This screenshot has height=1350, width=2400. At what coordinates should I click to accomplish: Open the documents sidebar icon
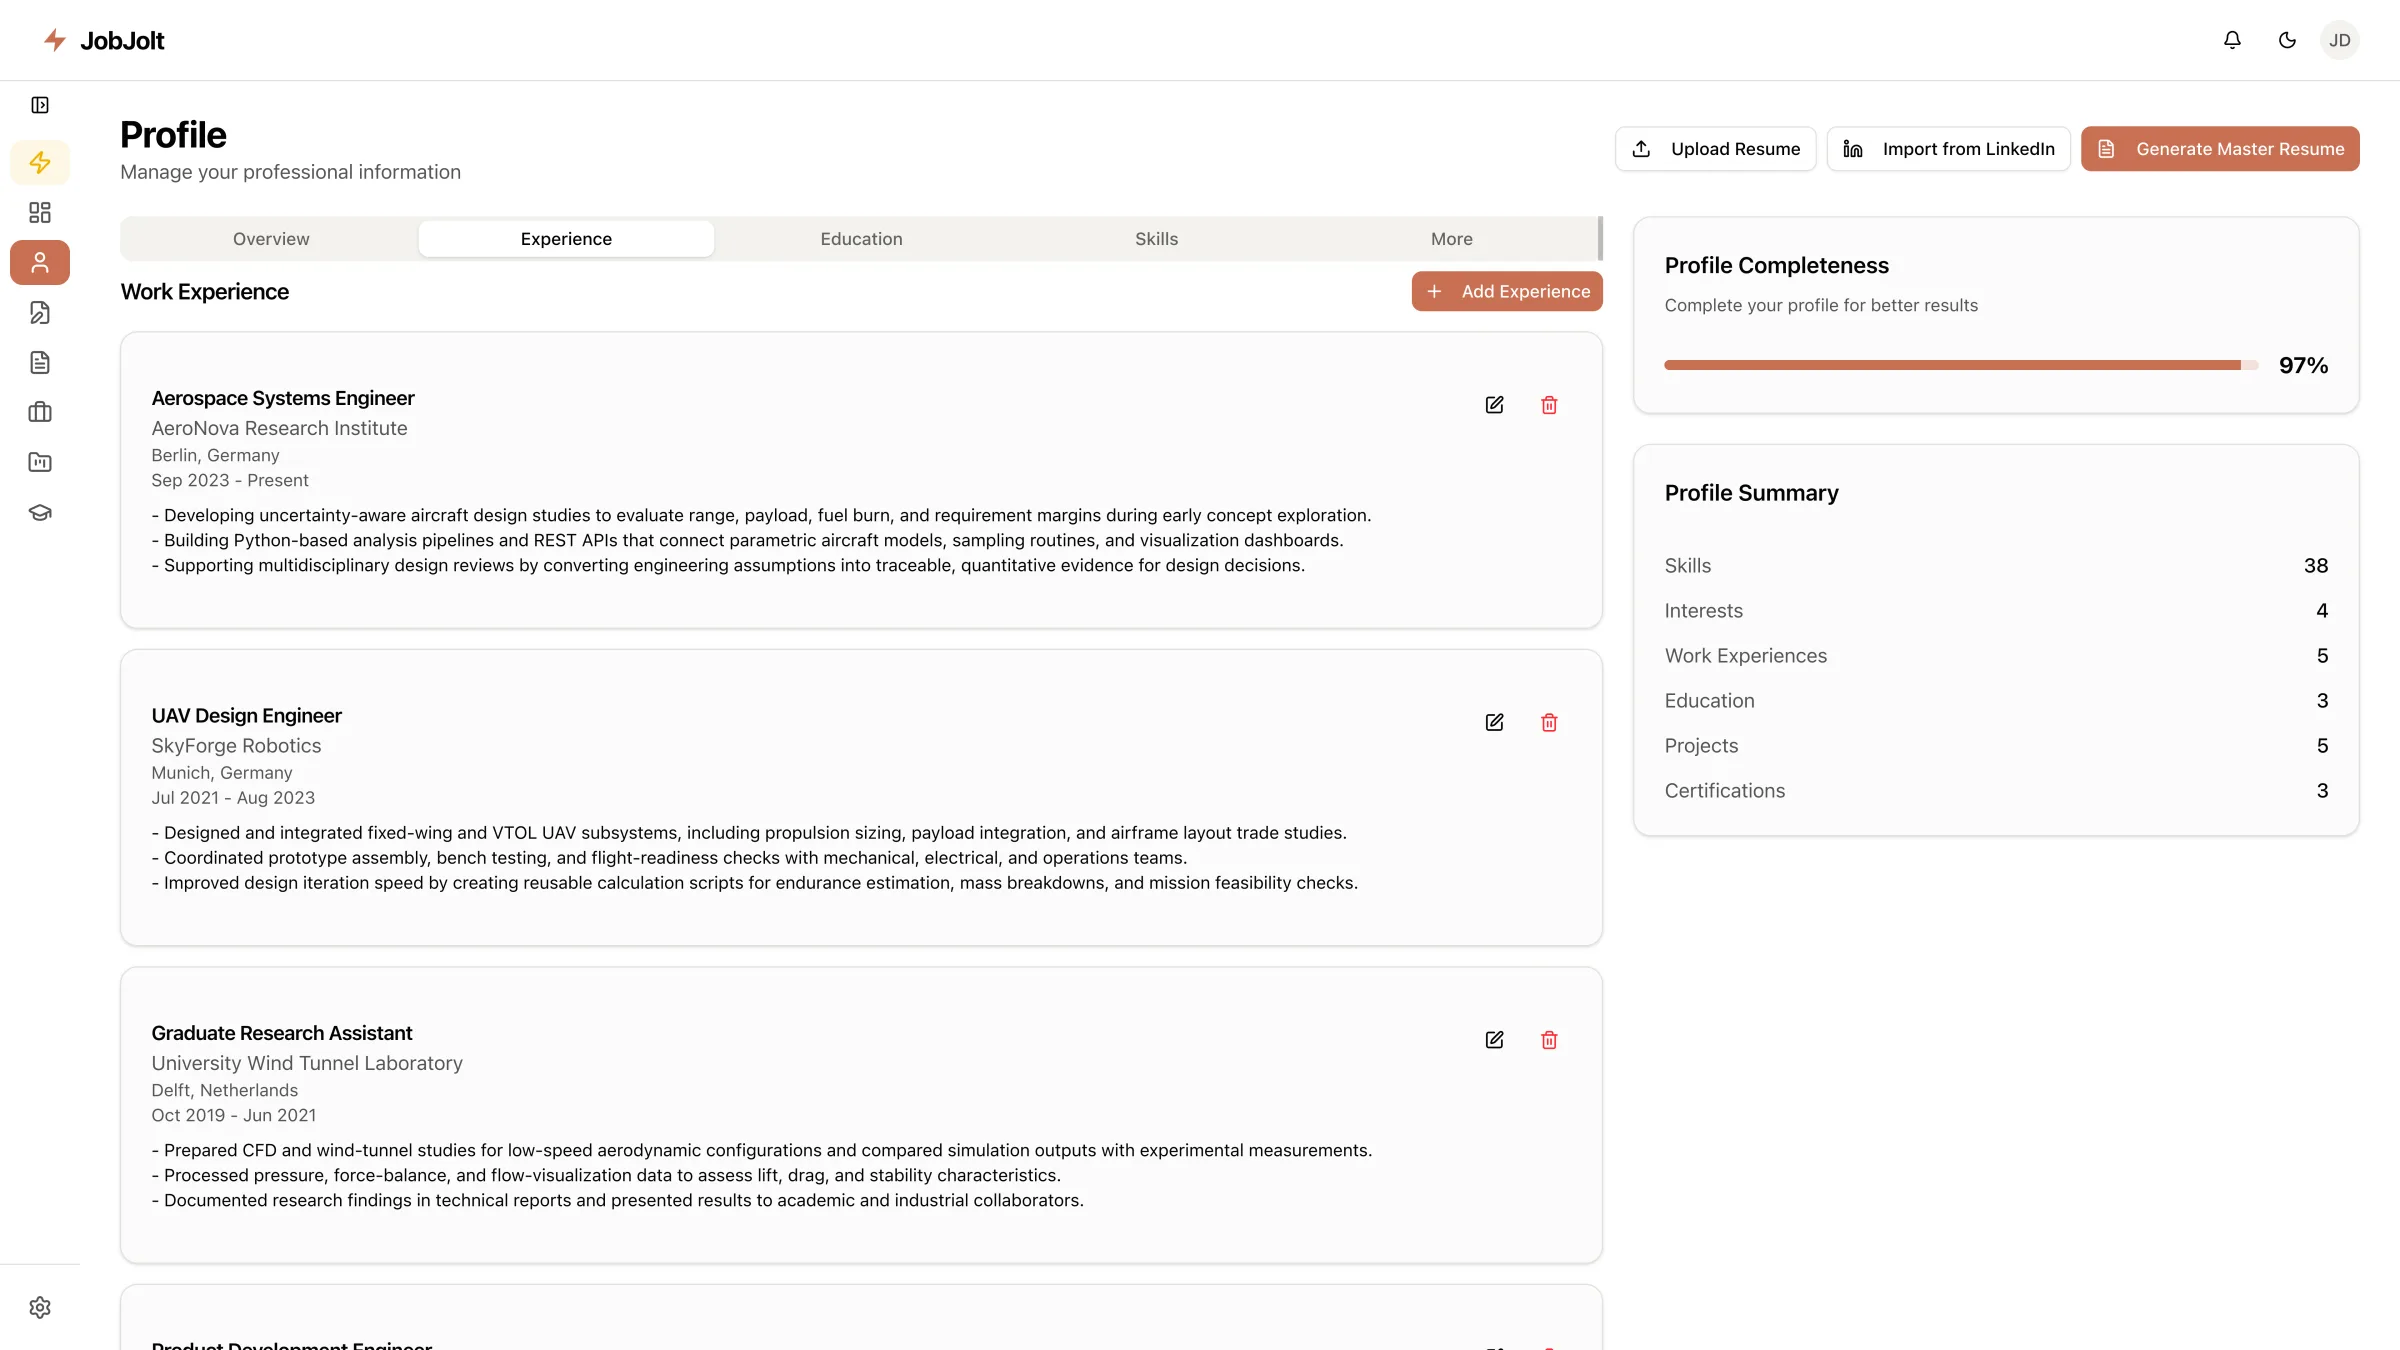40,362
